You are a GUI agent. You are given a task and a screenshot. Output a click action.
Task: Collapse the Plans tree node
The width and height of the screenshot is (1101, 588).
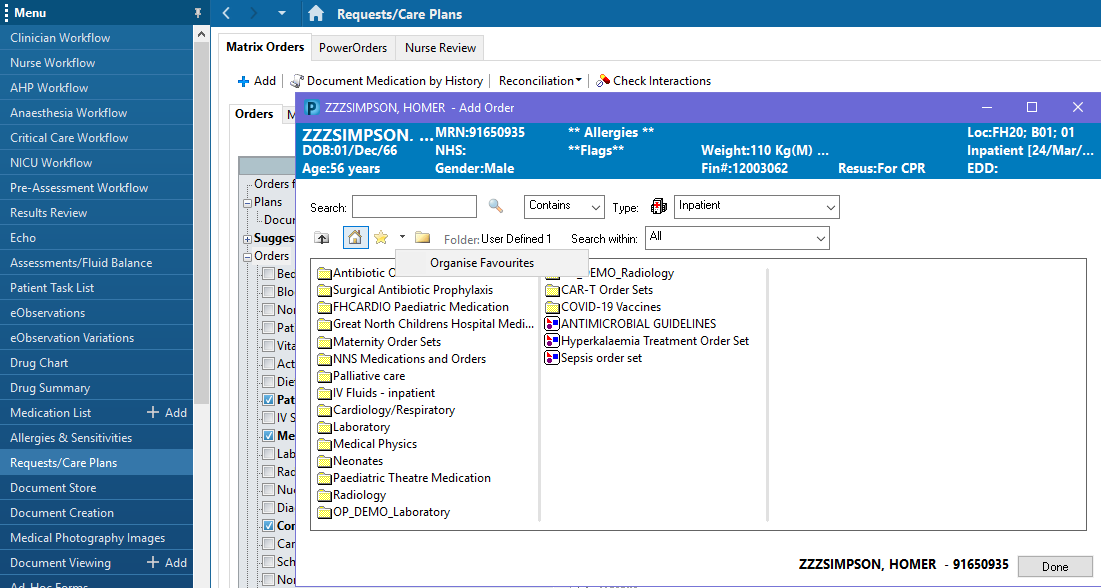[x=247, y=202]
